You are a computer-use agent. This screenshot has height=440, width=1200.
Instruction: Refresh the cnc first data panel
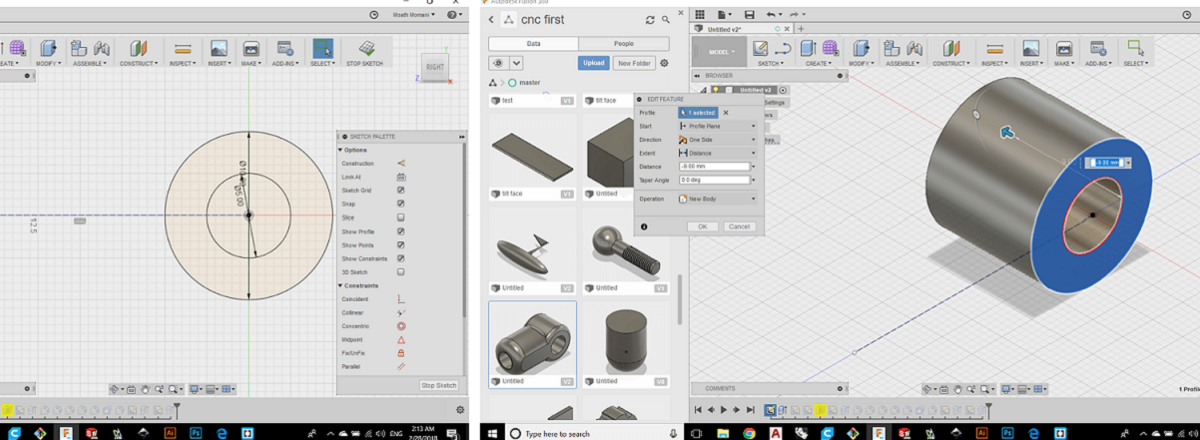[x=651, y=19]
